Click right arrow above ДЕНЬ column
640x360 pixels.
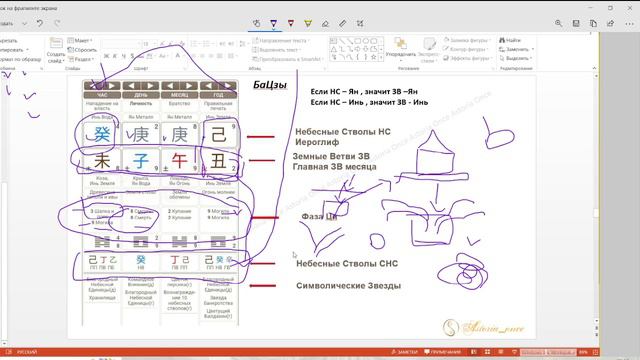point(150,86)
